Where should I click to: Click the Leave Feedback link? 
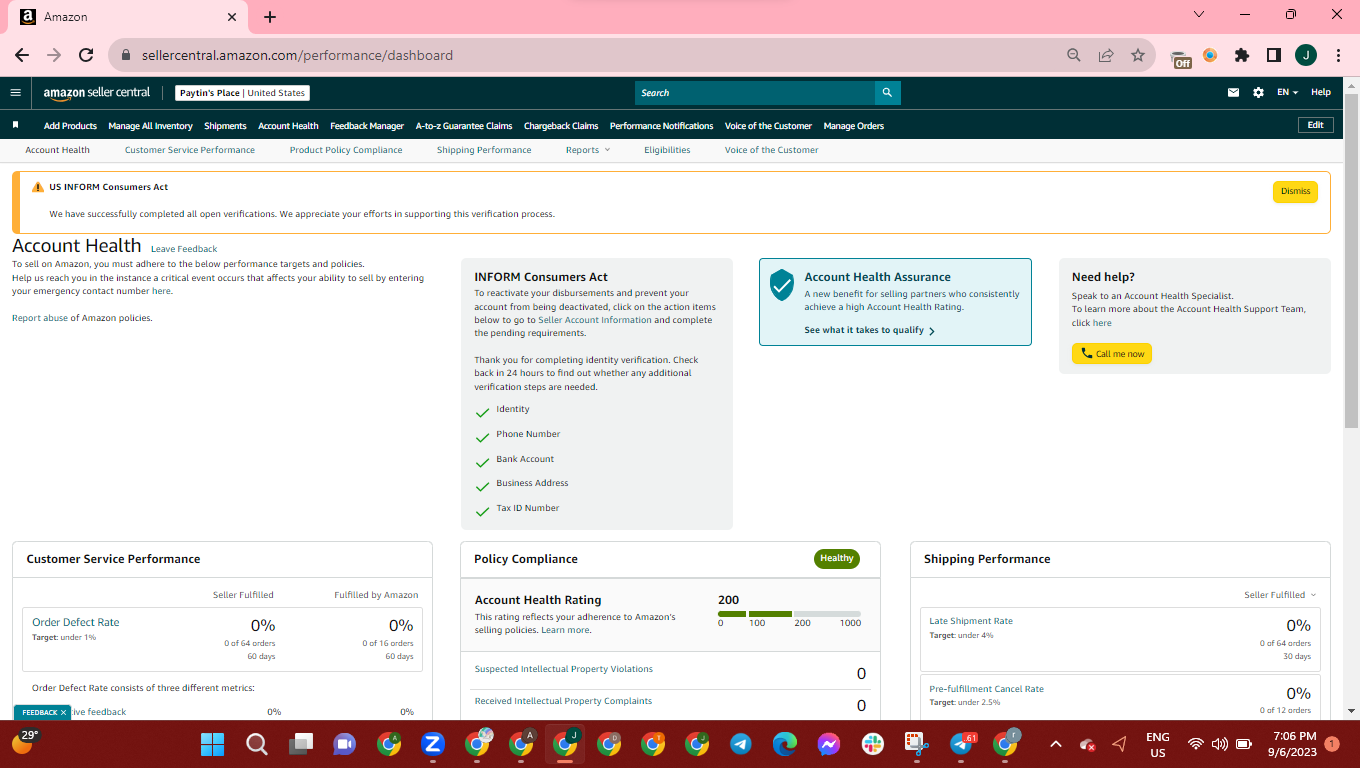coord(184,249)
